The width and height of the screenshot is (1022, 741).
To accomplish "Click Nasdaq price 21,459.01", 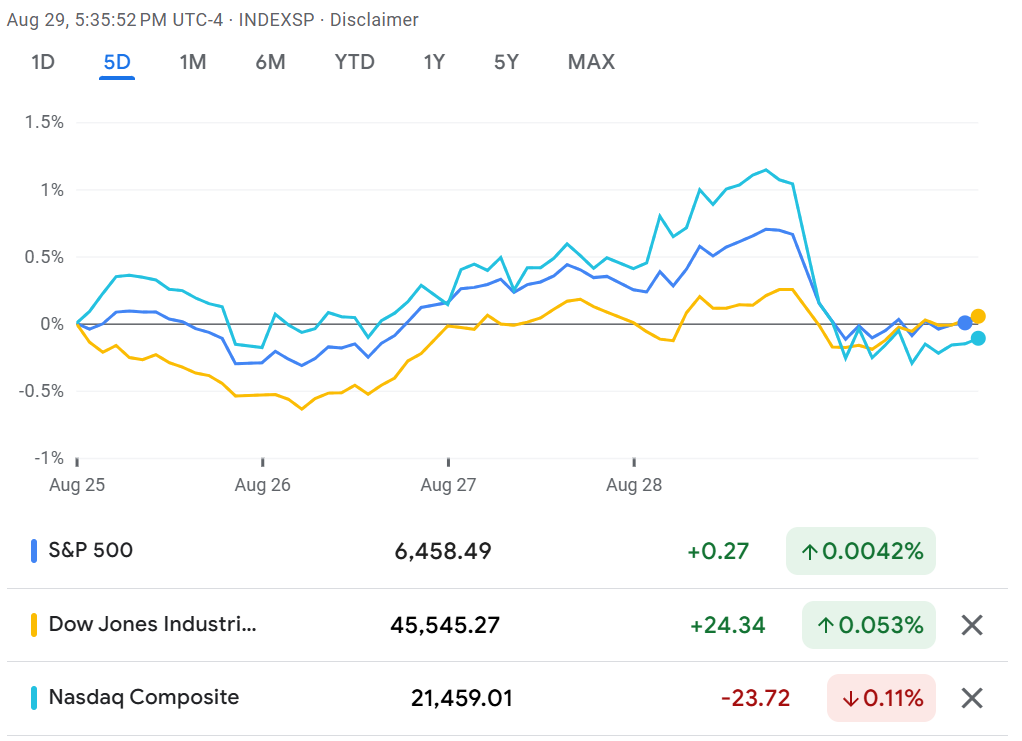I will click(461, 698).
